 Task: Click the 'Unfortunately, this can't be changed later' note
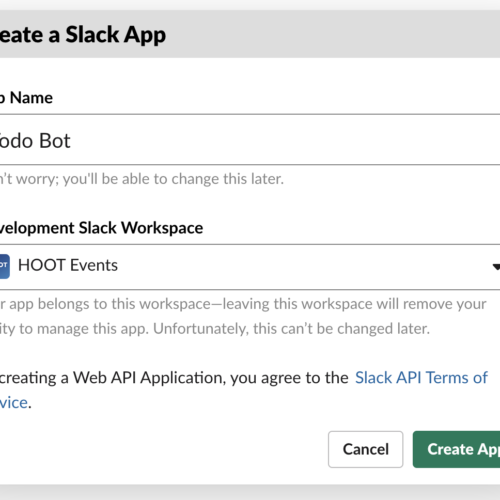[x=291, y=329]
